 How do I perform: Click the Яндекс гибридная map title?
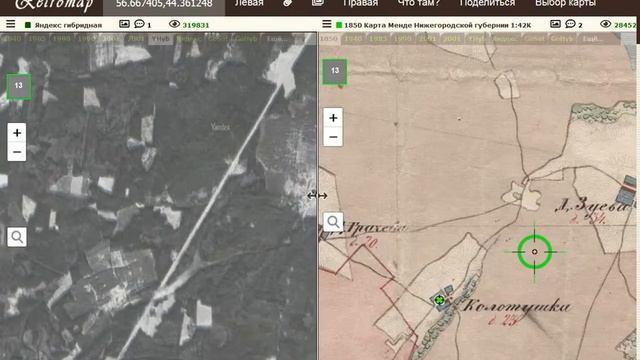pyautogui.click(x=68, y=25)
